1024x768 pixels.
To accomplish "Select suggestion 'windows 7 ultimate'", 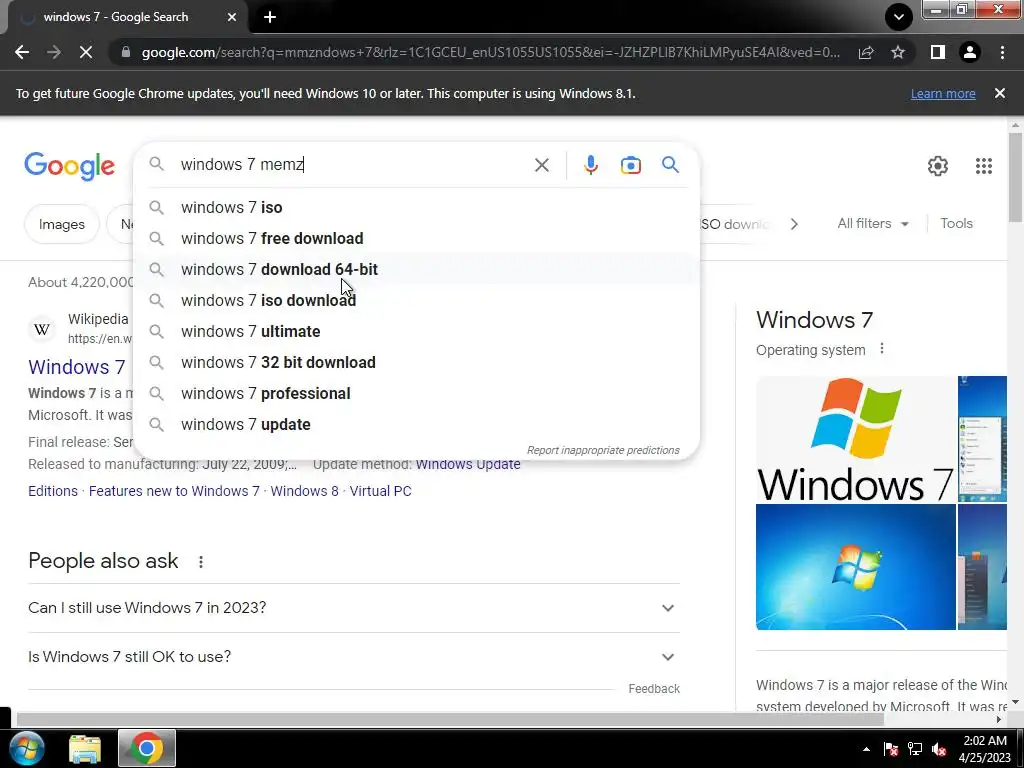I will pos(416,331).
